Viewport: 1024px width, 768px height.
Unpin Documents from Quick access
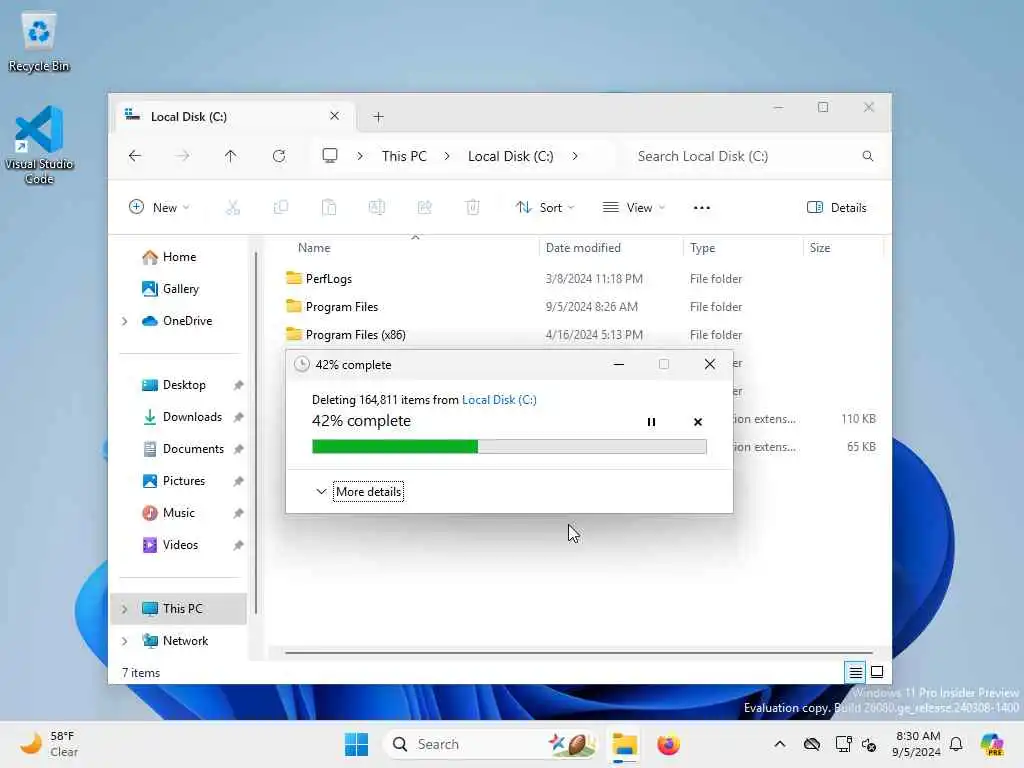[x=238, y=449]
